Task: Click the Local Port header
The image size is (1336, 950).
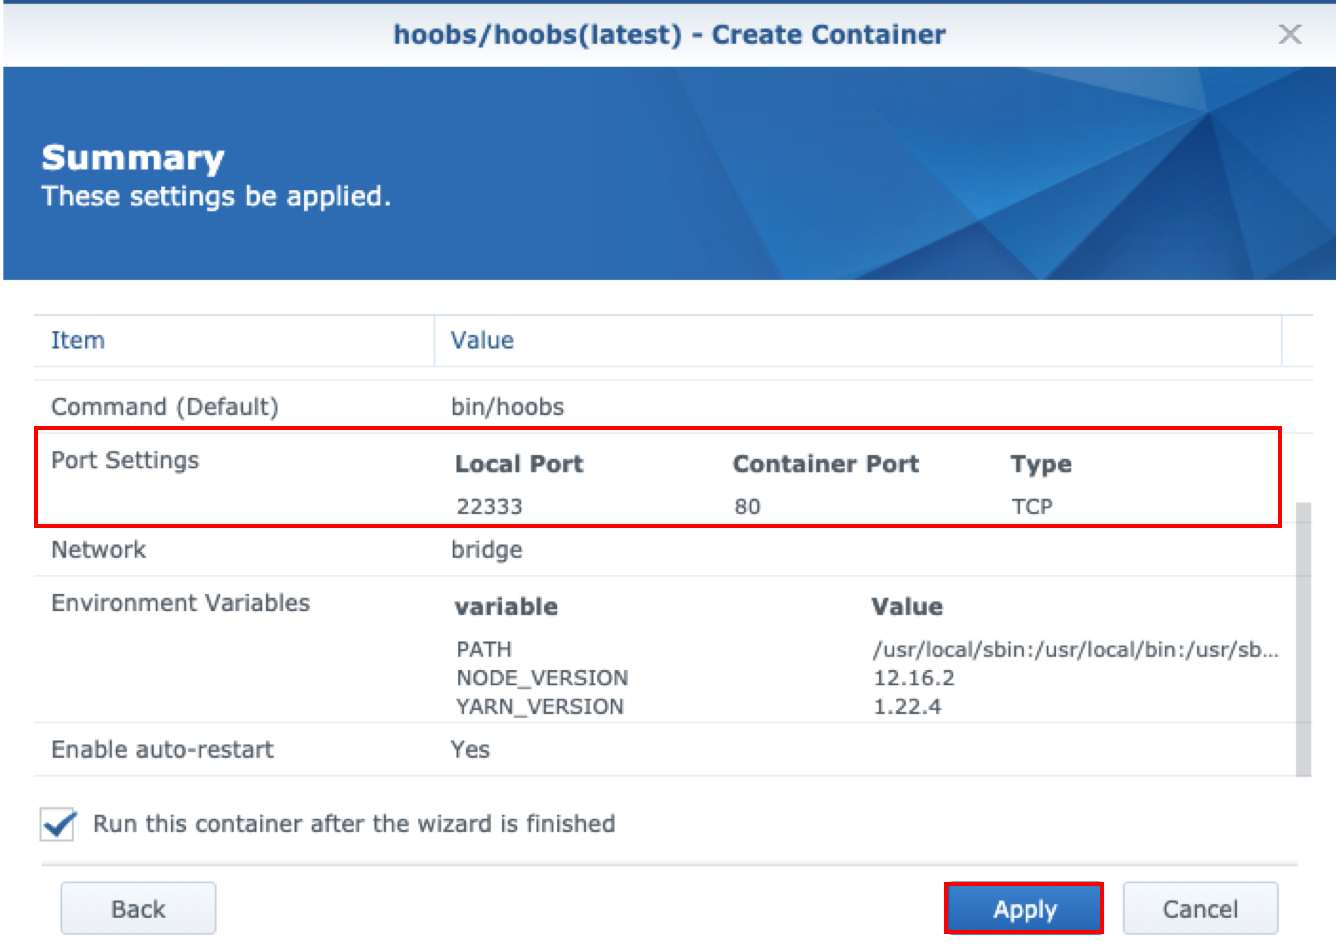Action: [519, 464]
